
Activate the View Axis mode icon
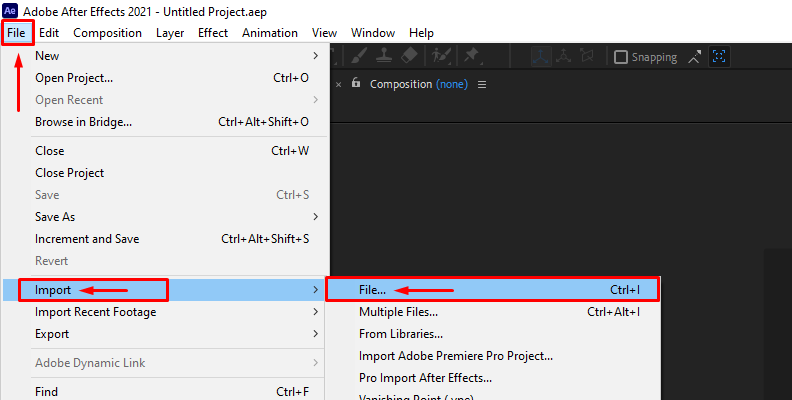(x=586, y=56)
